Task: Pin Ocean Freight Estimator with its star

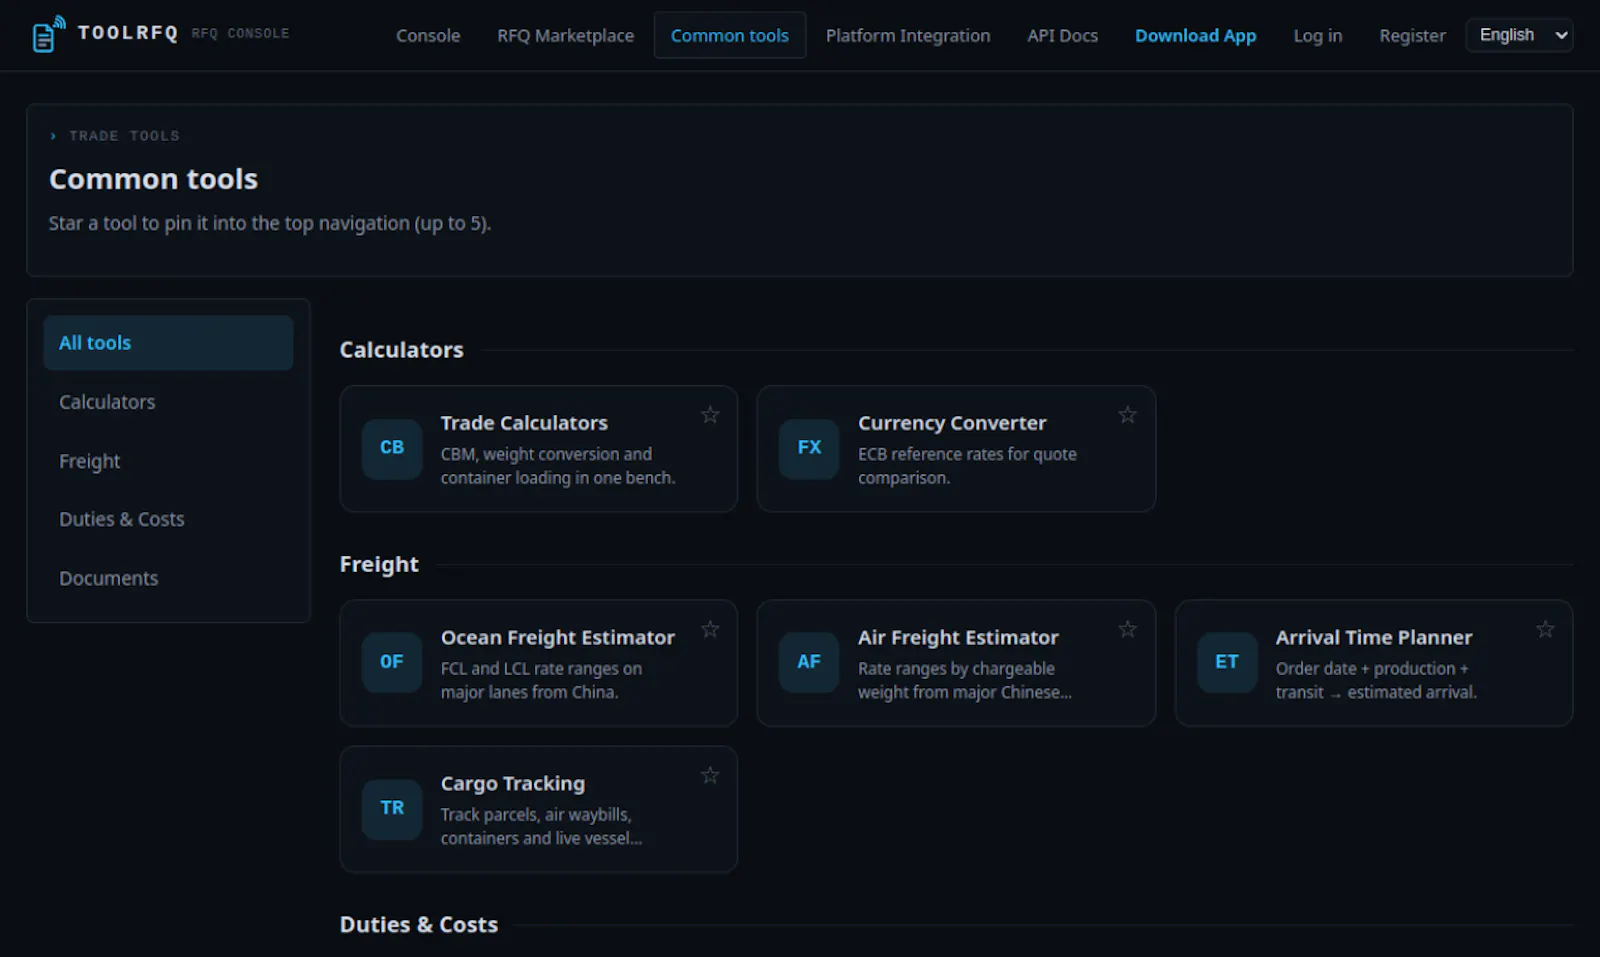Action: (710, 629)
